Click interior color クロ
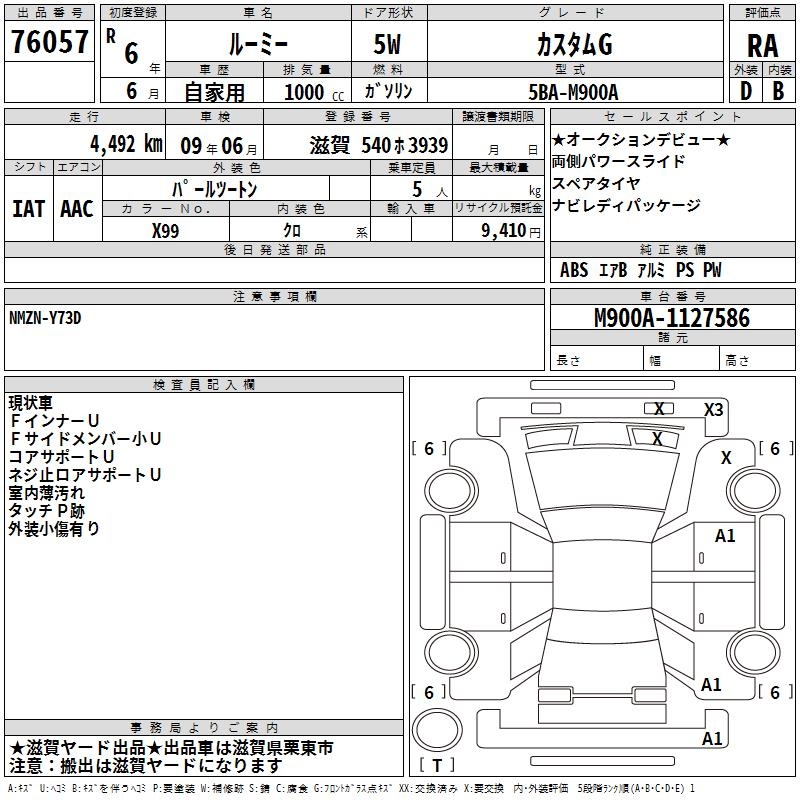This screenshot has height=800, width=800. (292, 231)
